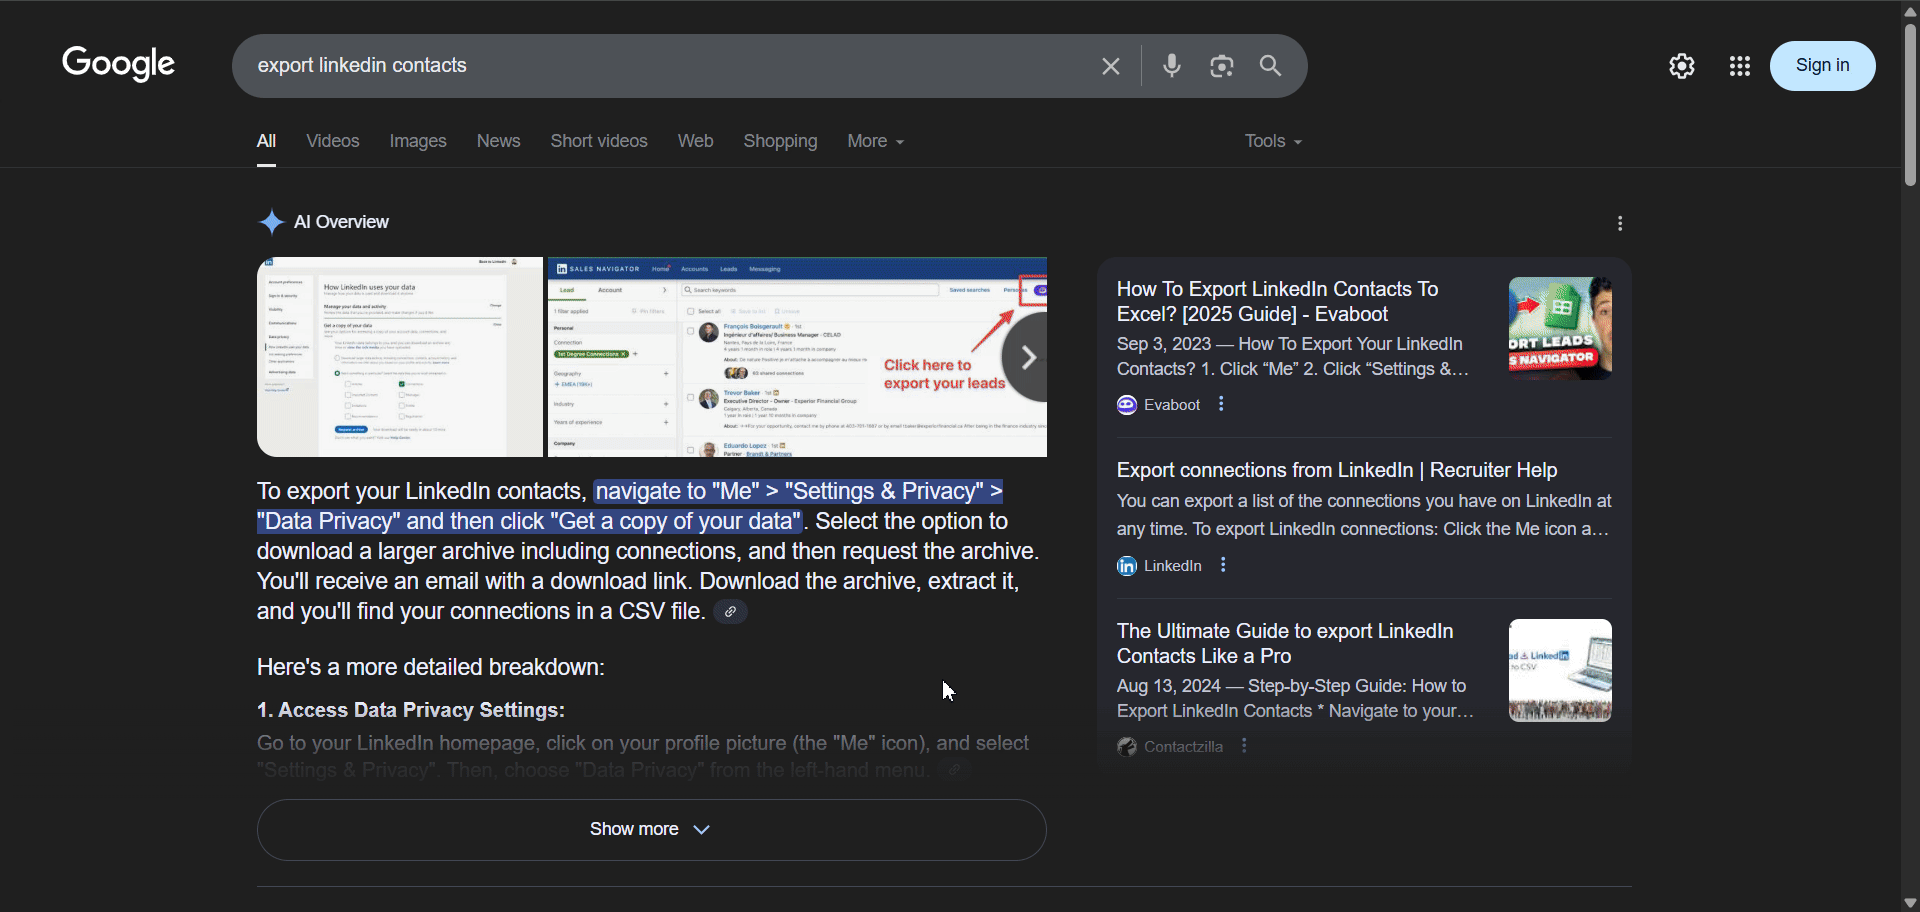
Task: Click the AI Overview sparkle icon
Action: tap(270, 222)
